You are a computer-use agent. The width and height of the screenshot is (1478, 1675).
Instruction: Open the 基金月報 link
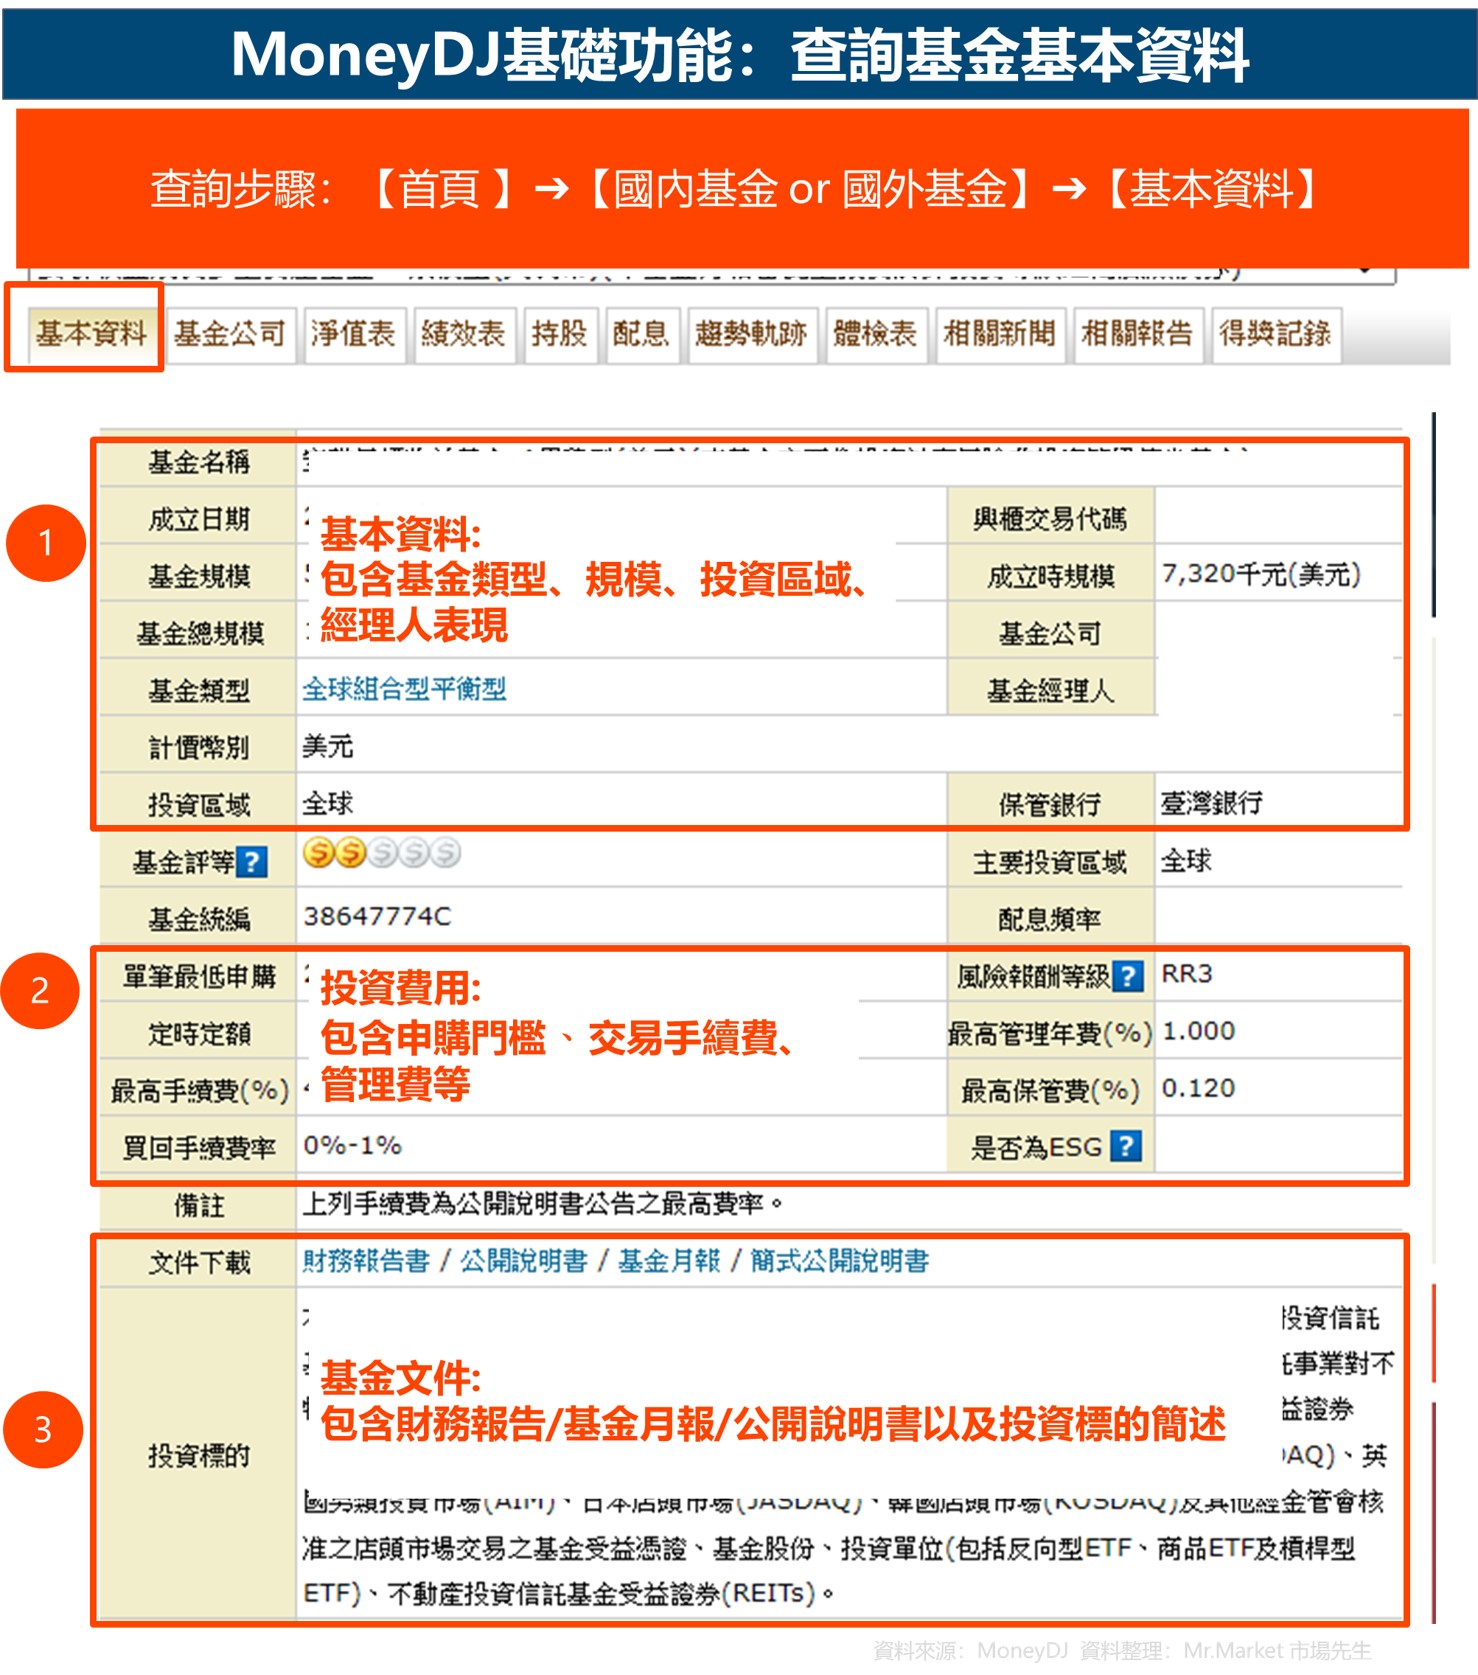click(669, 1261)
